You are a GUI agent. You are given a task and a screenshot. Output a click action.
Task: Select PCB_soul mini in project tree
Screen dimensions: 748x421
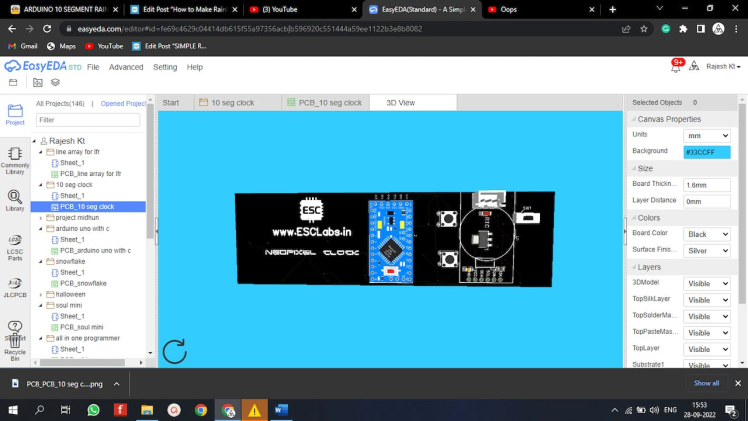pos(82,328)
